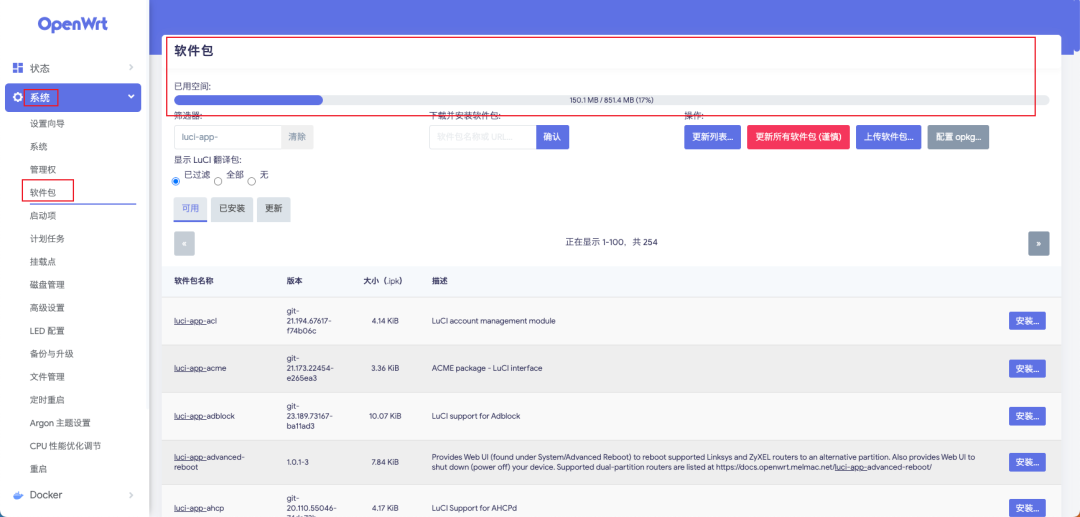Collapse the 系统 menu chevron

(131, 97)
